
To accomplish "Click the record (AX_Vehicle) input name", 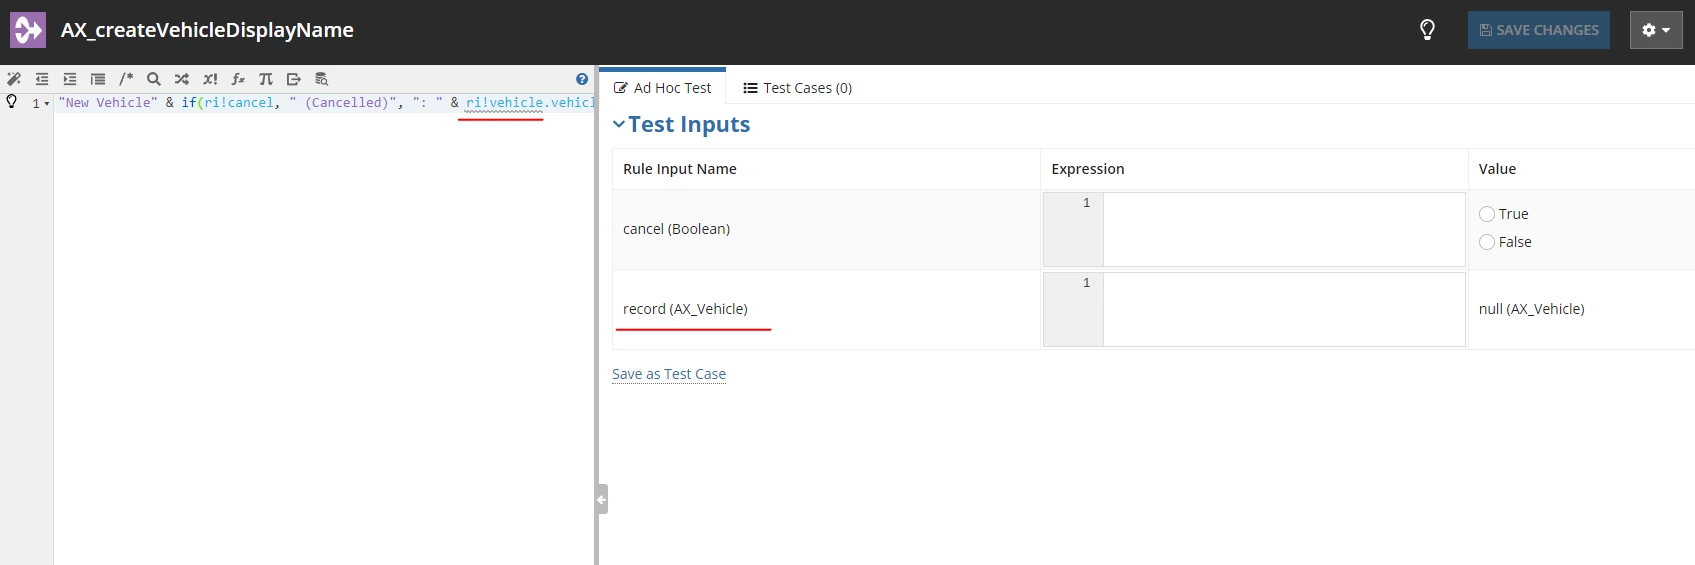I will [x=685, y=309].
